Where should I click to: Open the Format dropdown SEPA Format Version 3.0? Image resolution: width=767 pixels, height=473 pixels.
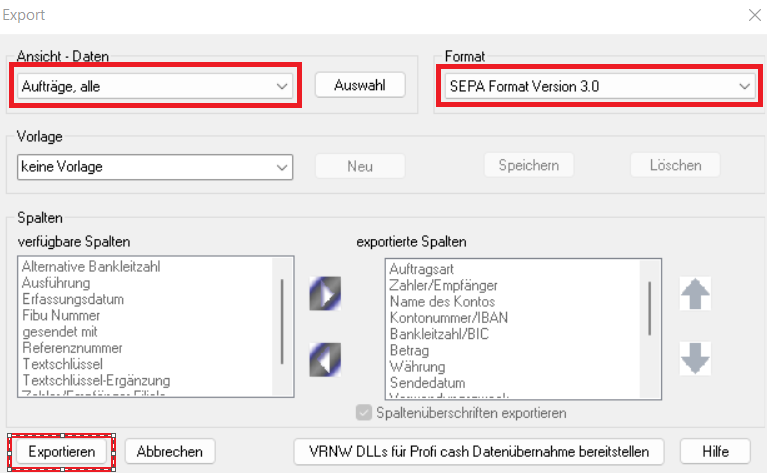600,87
